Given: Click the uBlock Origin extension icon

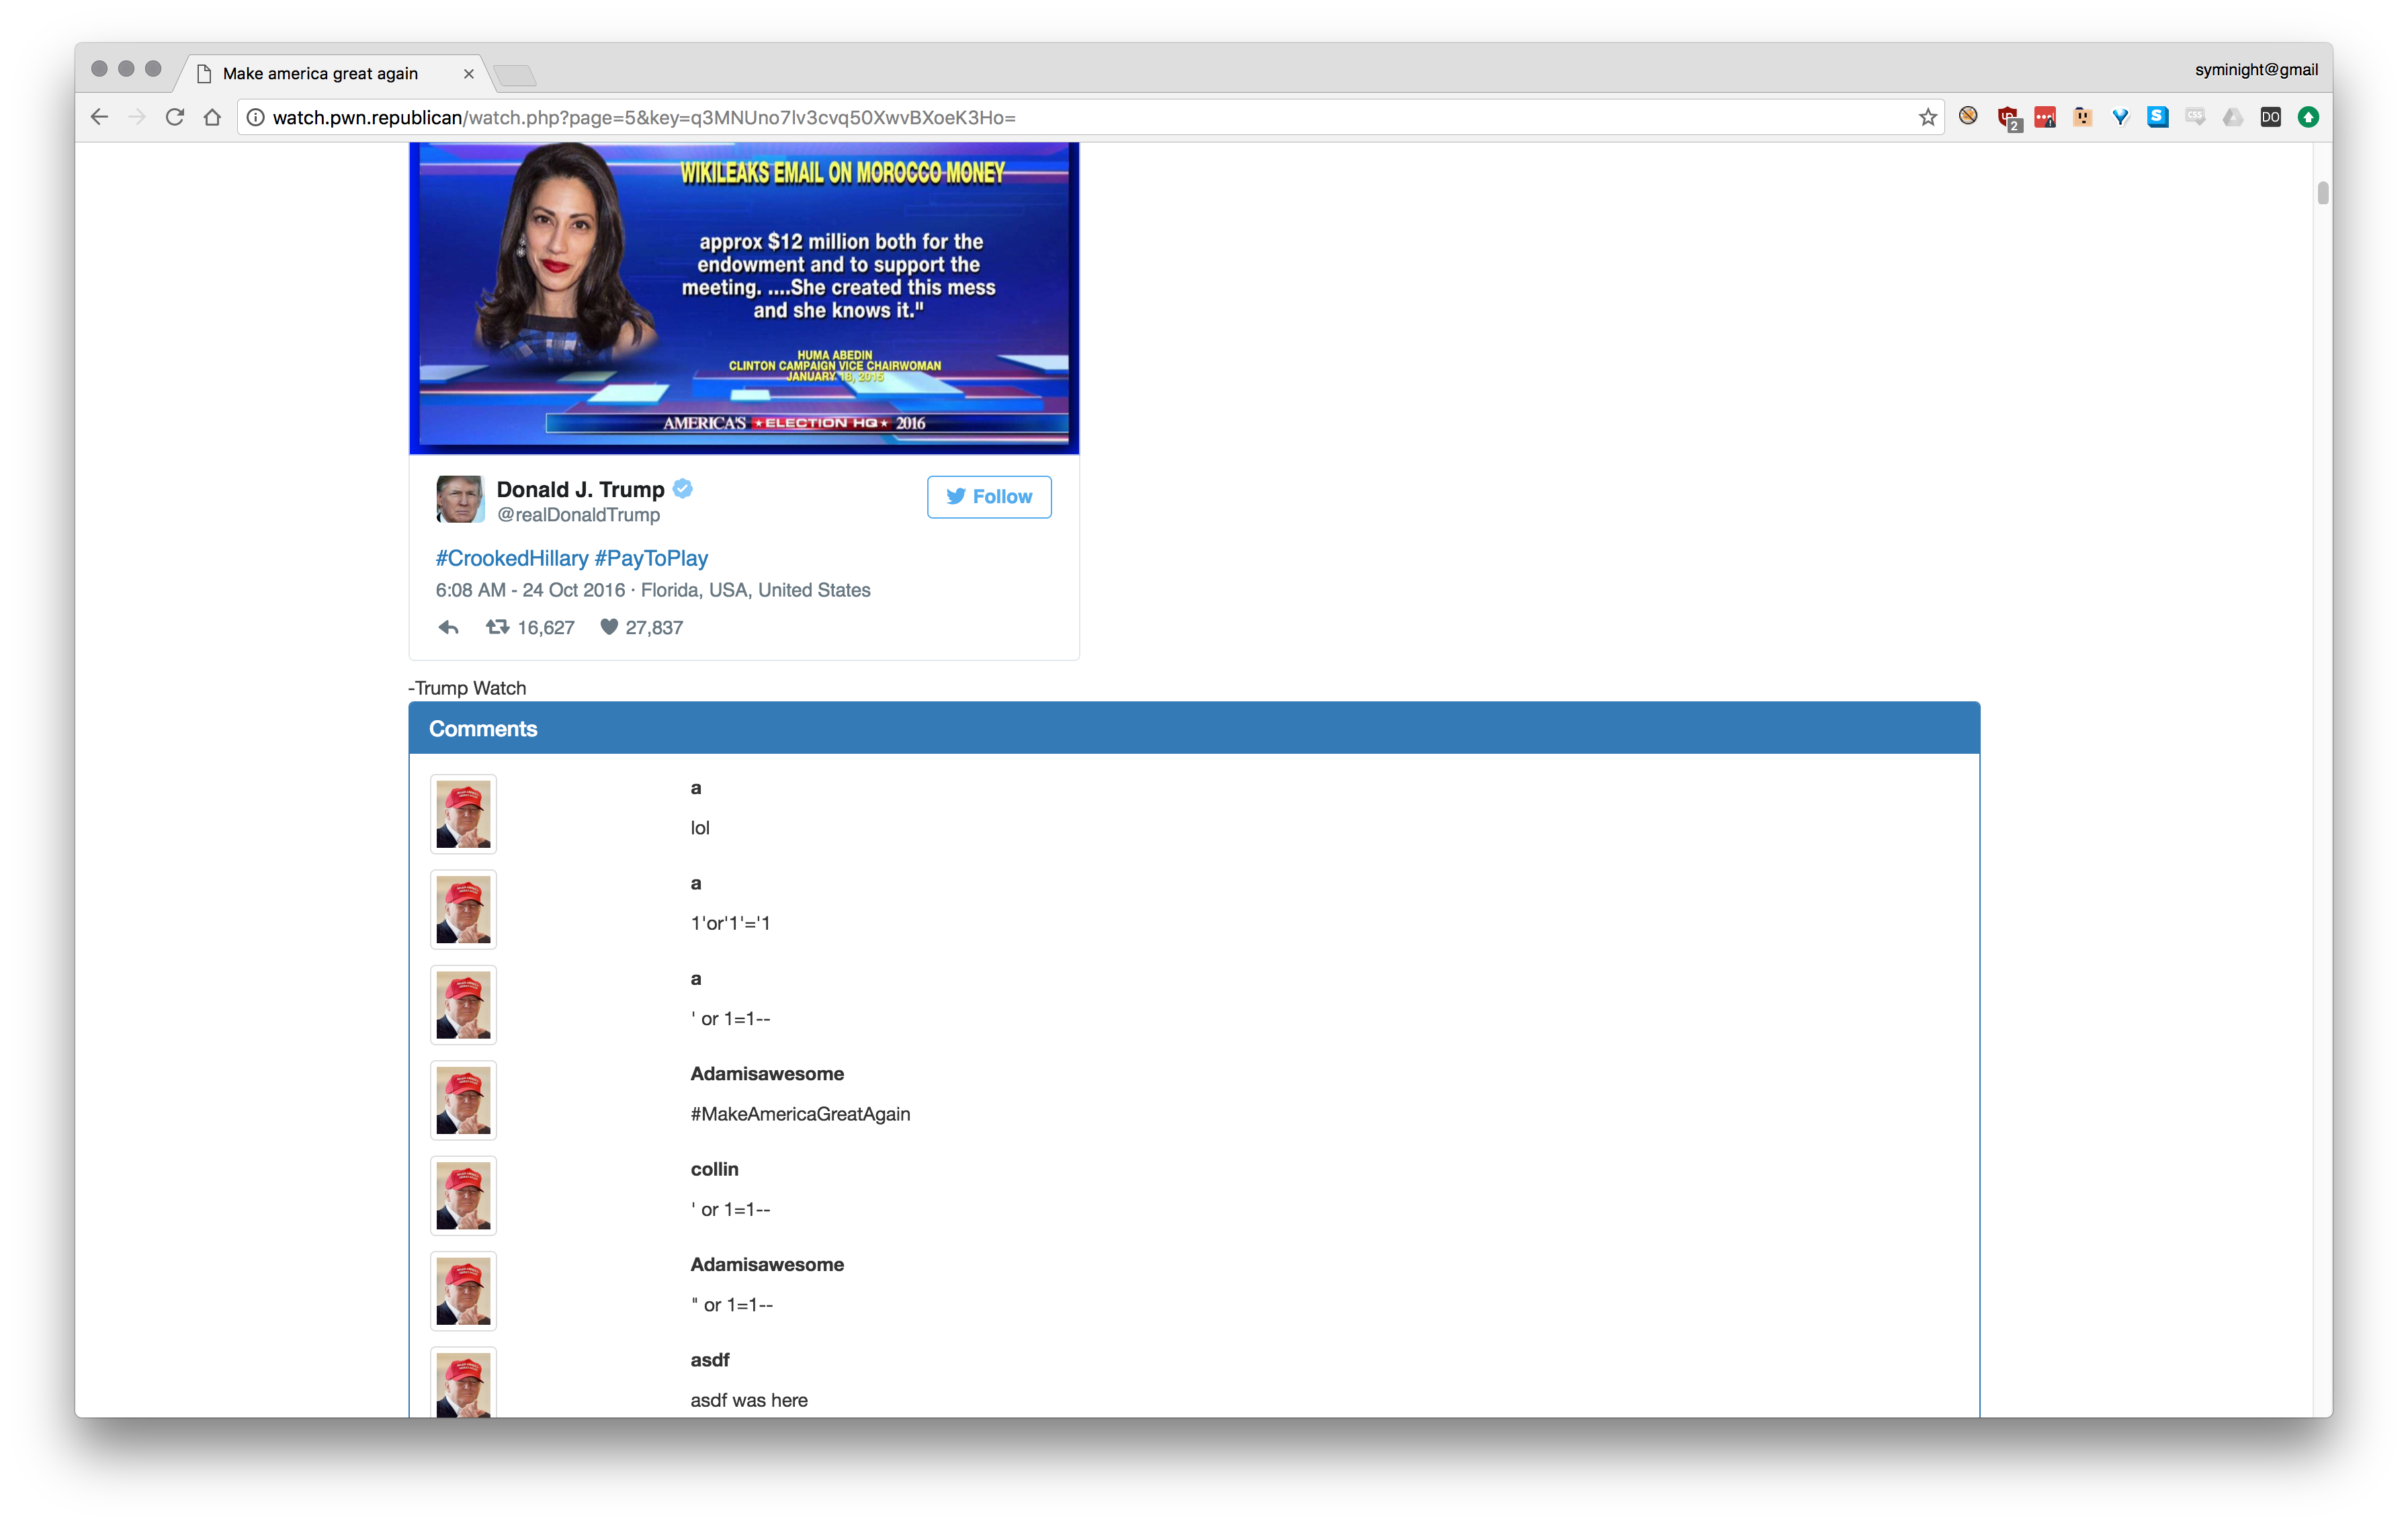Looking at the screenshot, I should click(x=2007, y=118).
